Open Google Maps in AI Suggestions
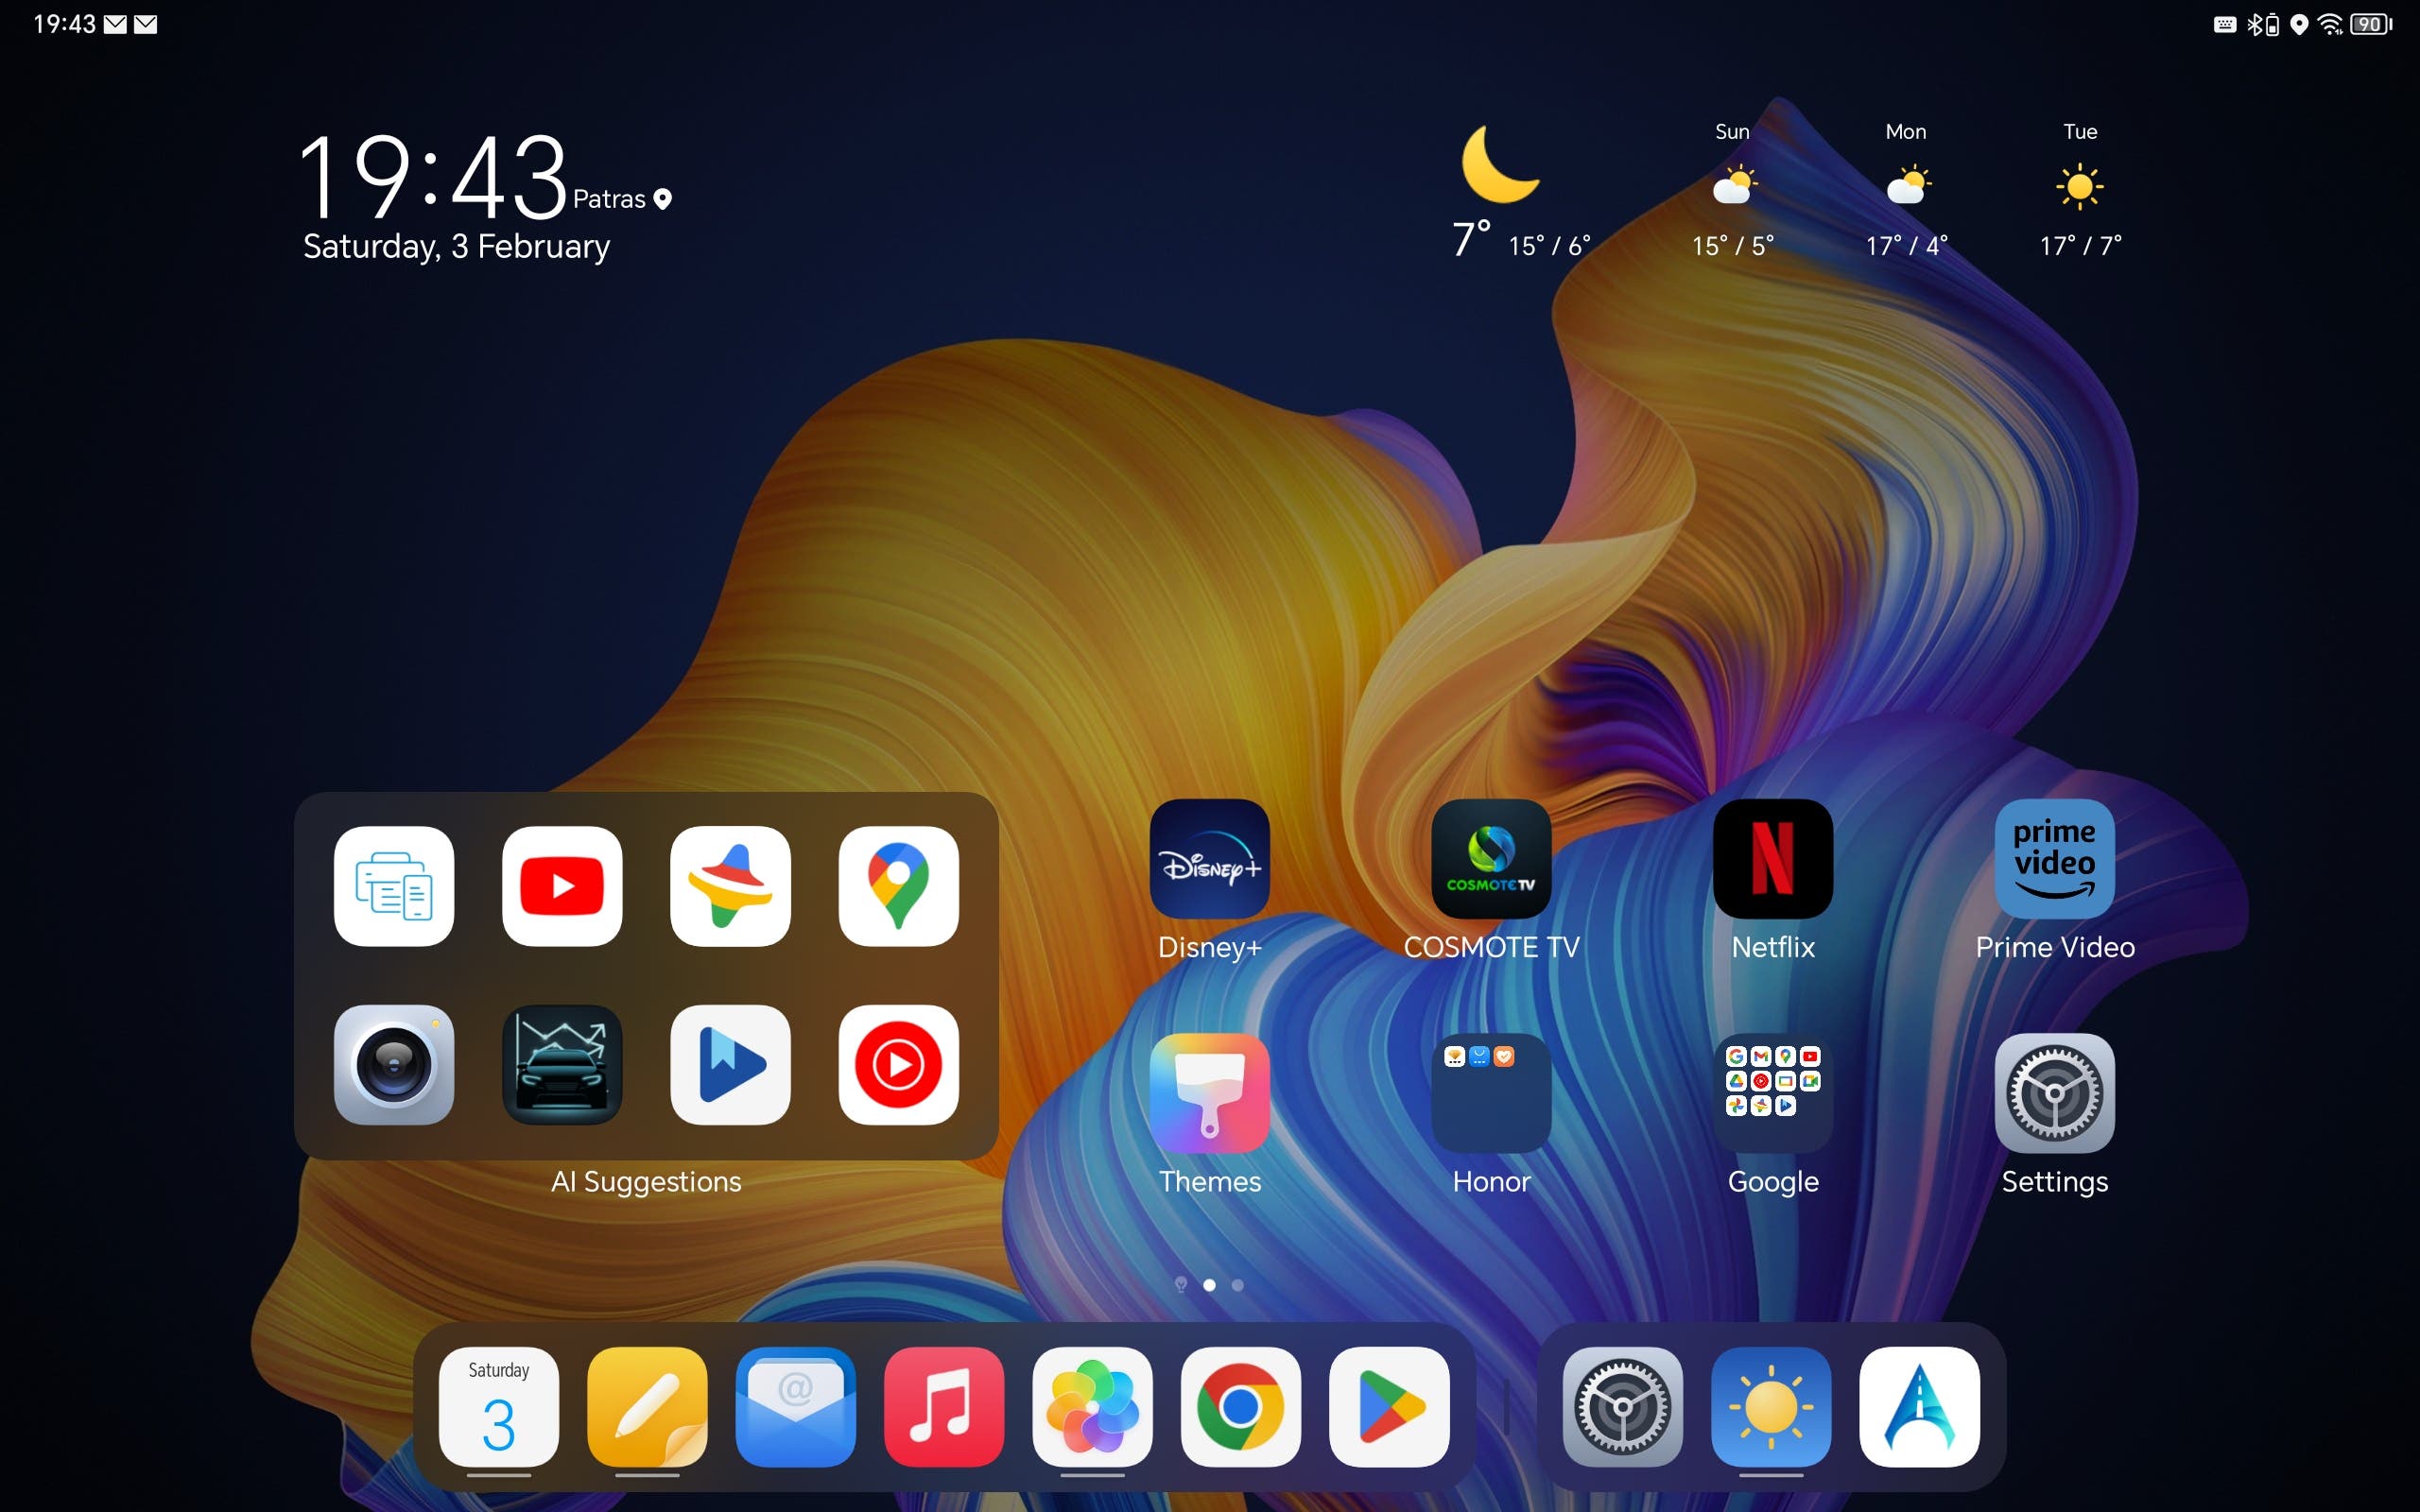 (x=898, y=886)
